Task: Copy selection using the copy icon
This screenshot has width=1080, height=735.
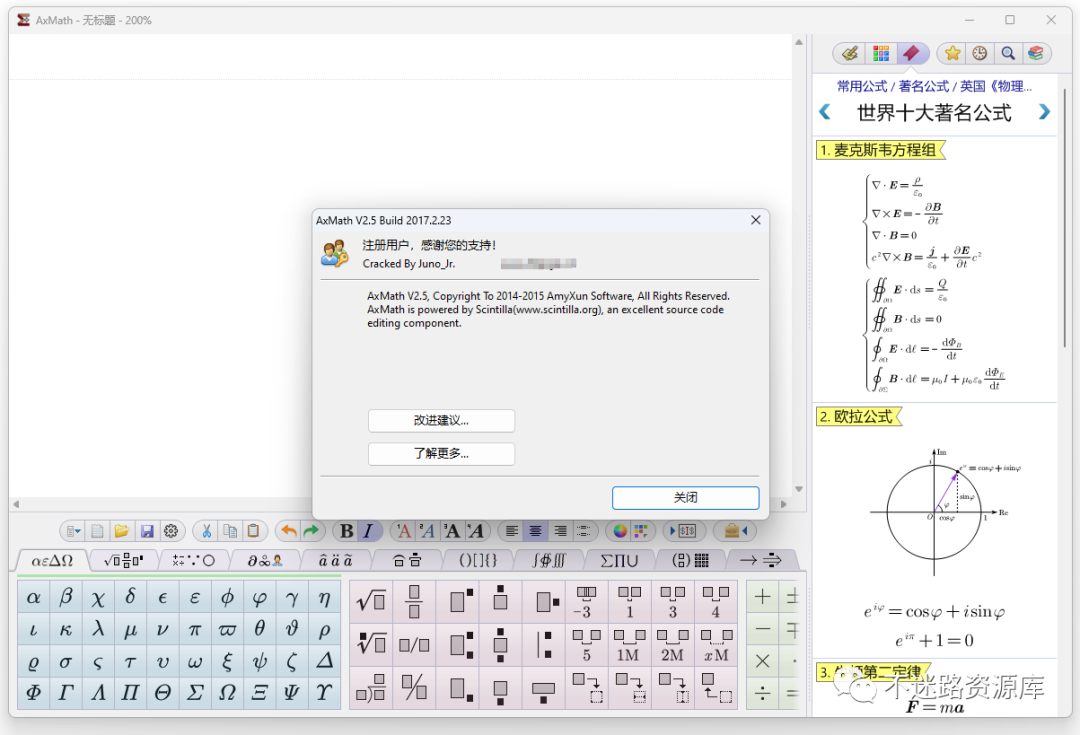Action: (230, 530)
